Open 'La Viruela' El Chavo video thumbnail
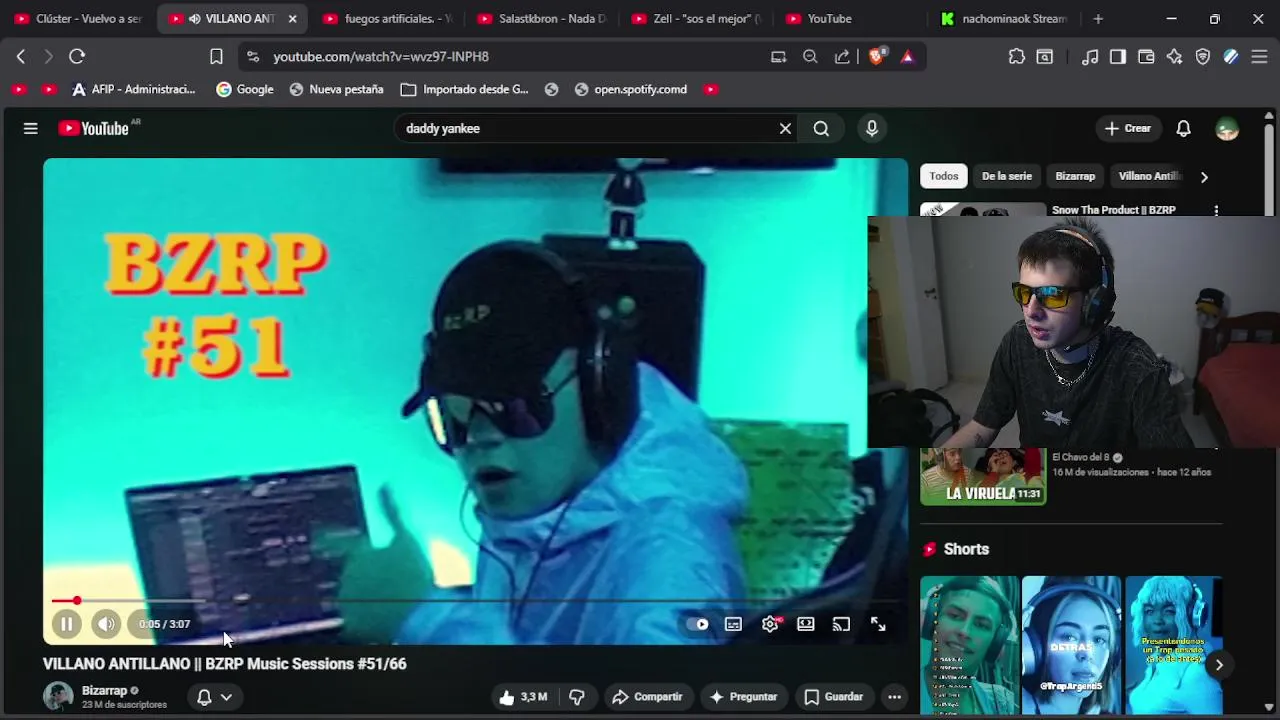 coord(983,476)
